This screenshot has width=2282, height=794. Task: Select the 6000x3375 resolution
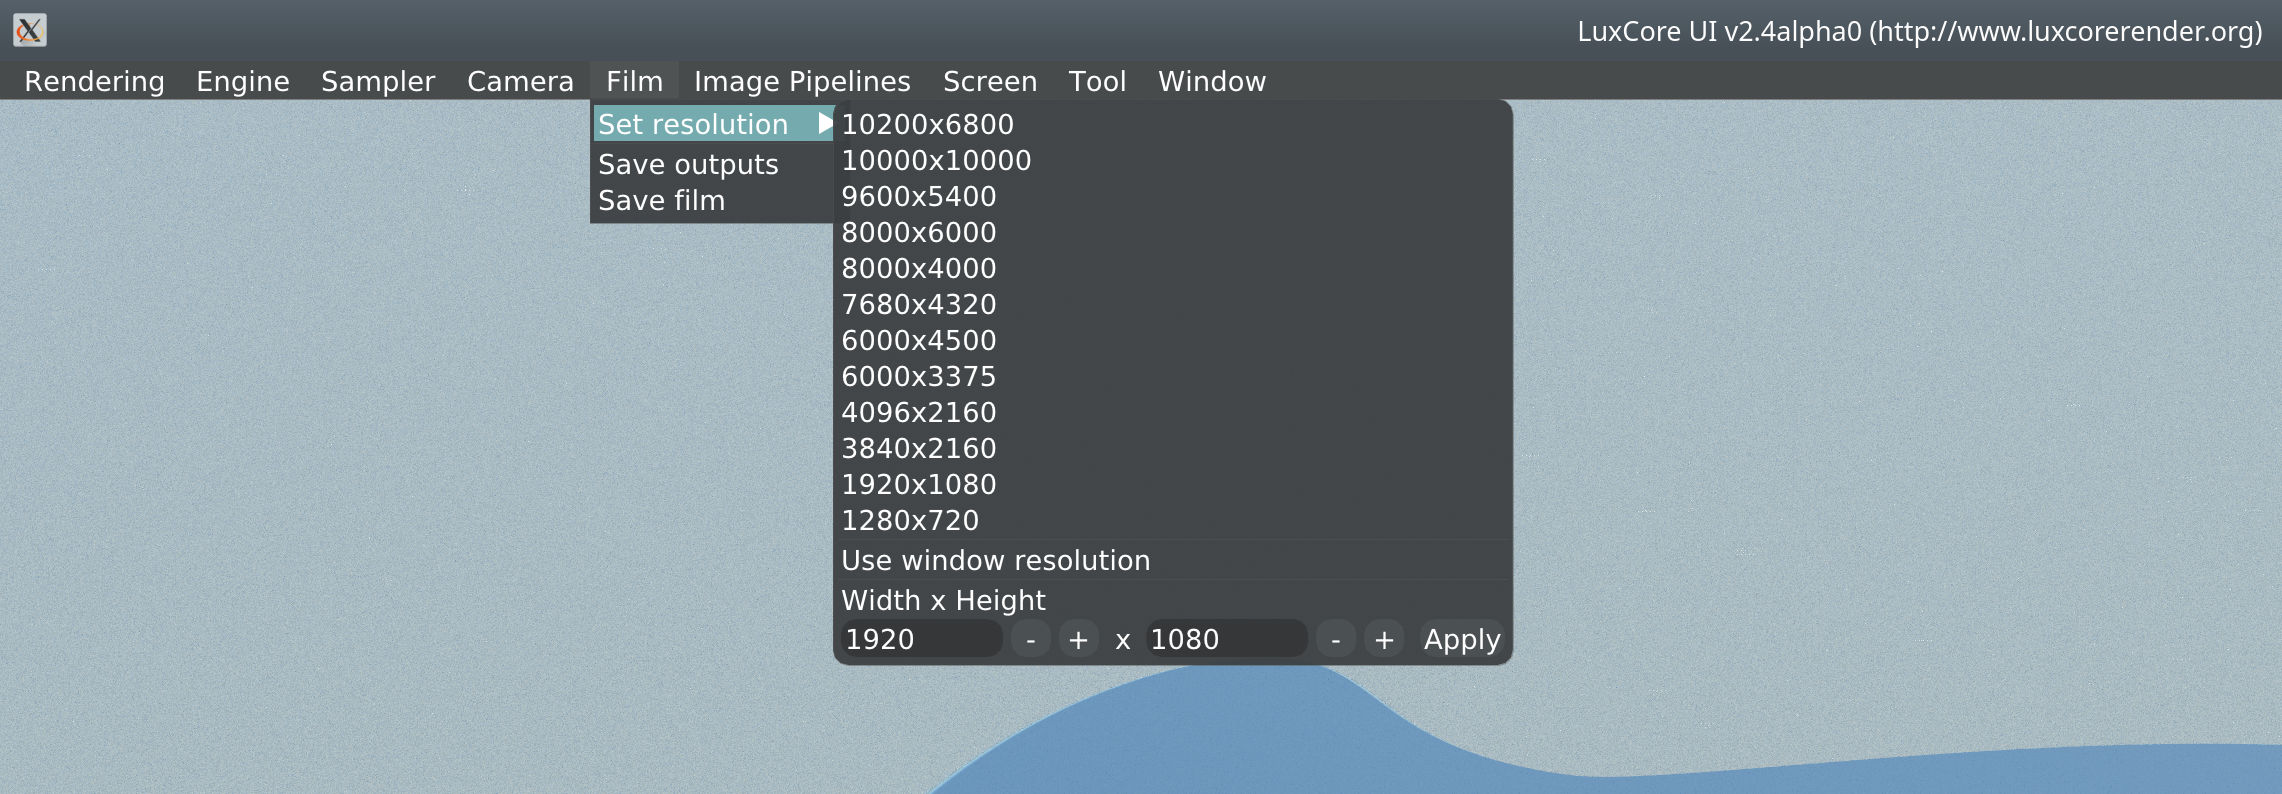coord(1173,376)
